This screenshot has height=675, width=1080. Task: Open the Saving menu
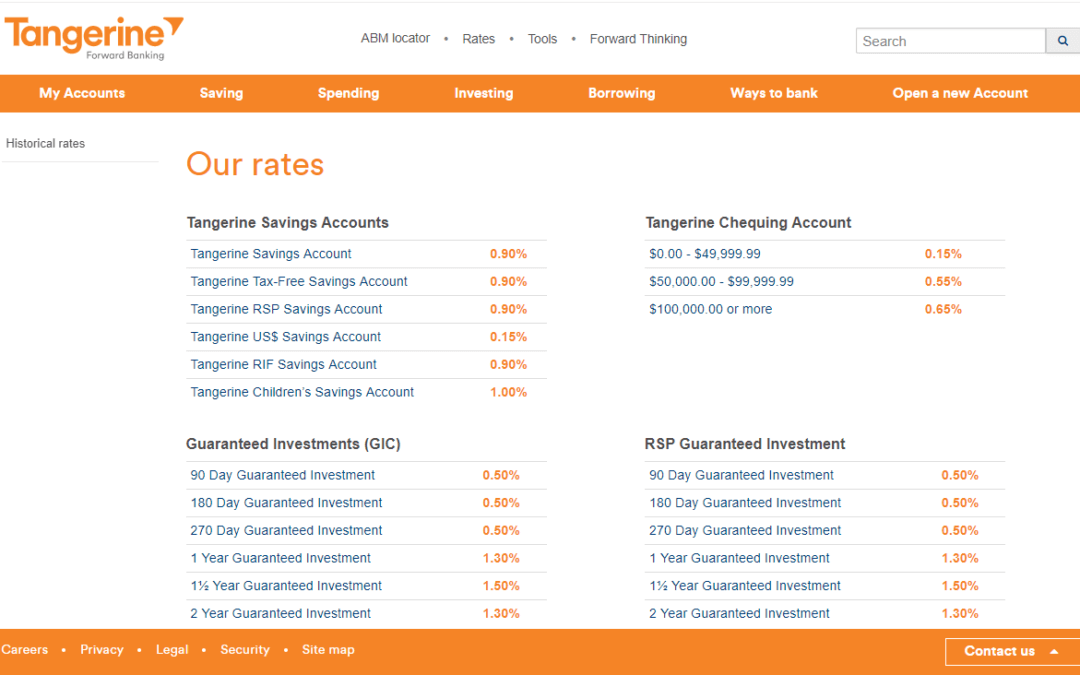[x=221, y=93]
